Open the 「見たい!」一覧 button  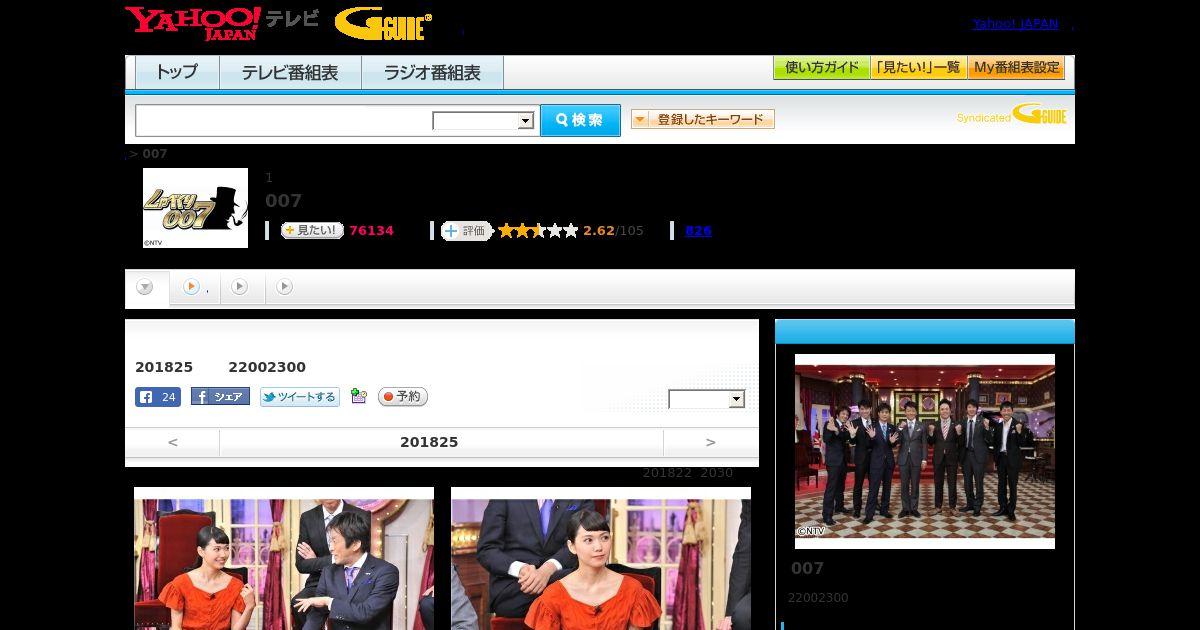pos(918,68)
